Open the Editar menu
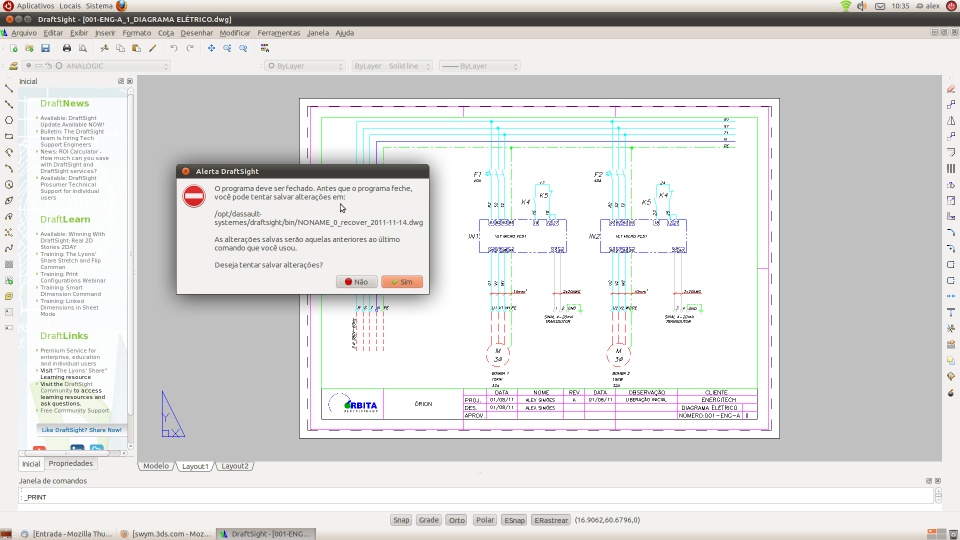 tap(53, 33)
